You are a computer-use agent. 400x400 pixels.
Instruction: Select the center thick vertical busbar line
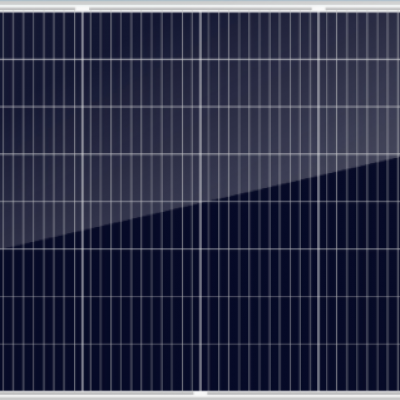point(200,201)
